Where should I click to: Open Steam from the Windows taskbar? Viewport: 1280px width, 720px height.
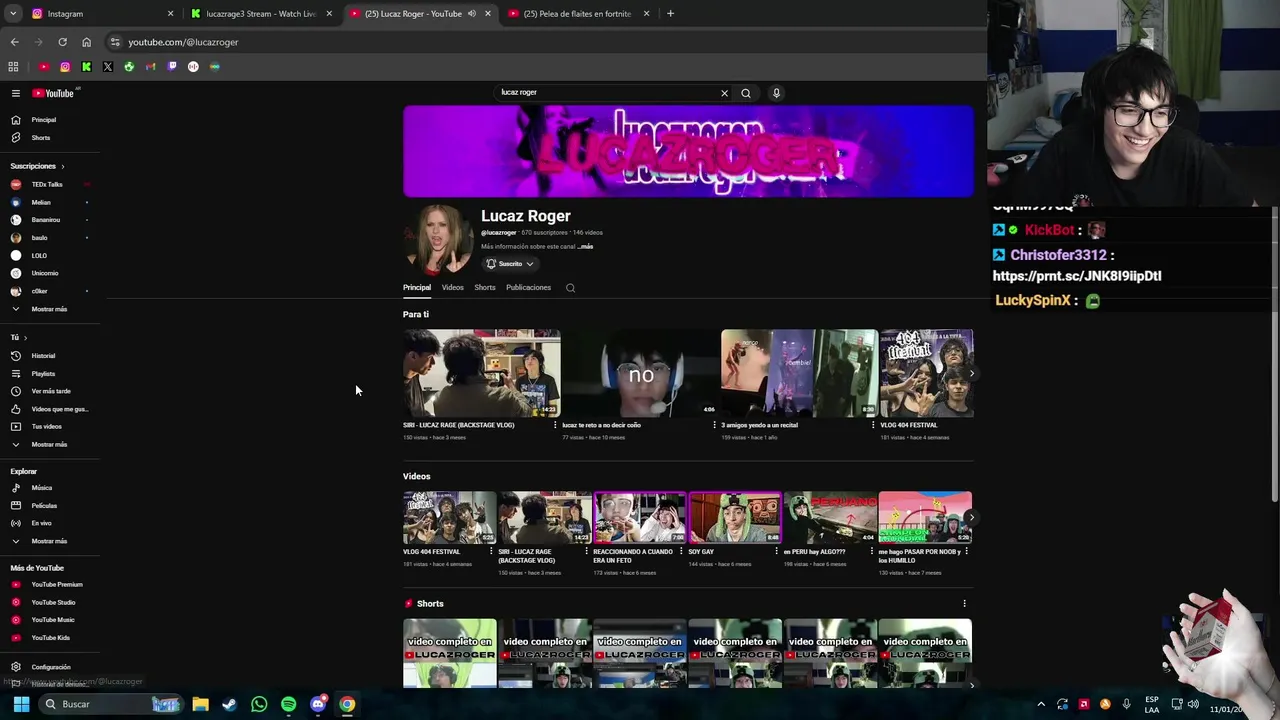click(229, 704)
